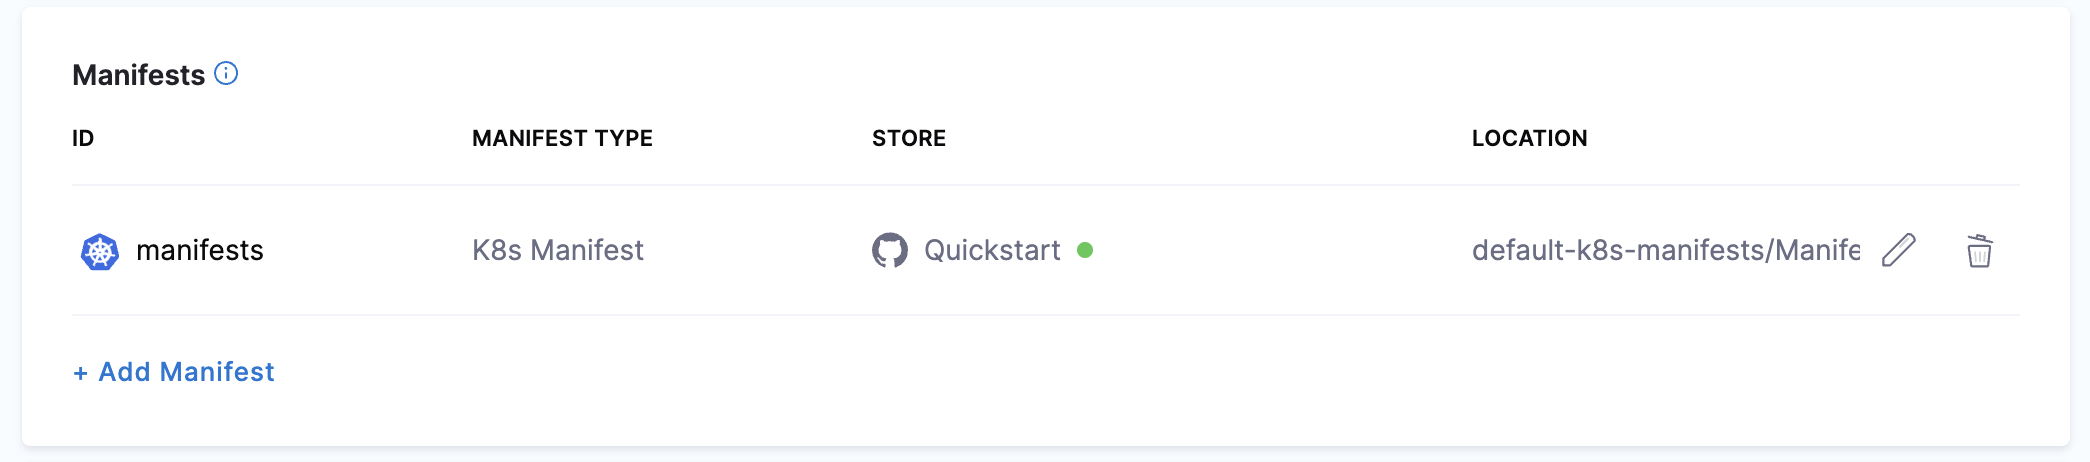Click the ID column header
This screenshot has width=2090, height=462.
(83, 138)
